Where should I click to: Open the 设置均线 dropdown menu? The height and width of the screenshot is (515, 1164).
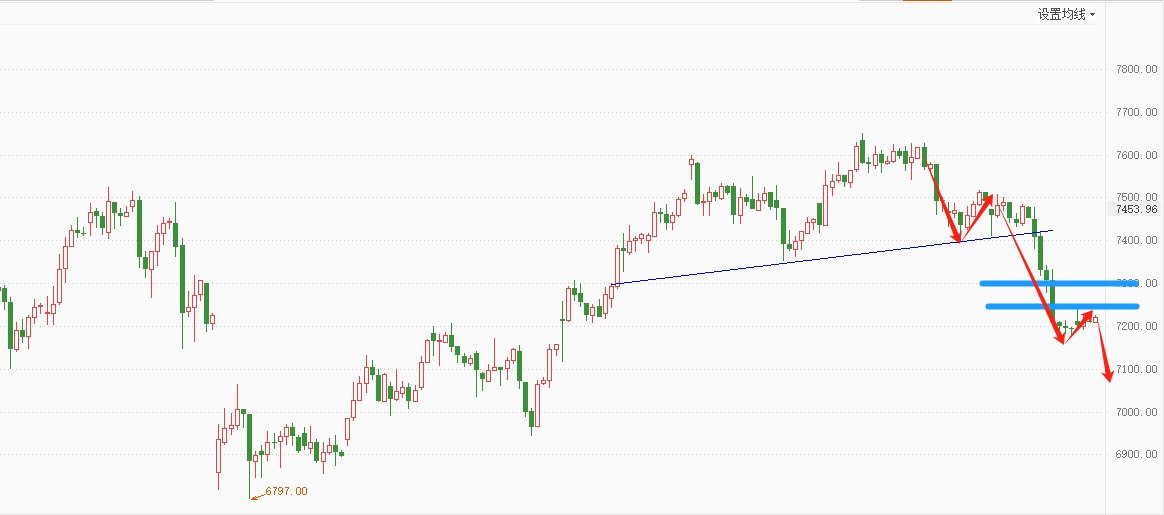(x=1066, y=14)
